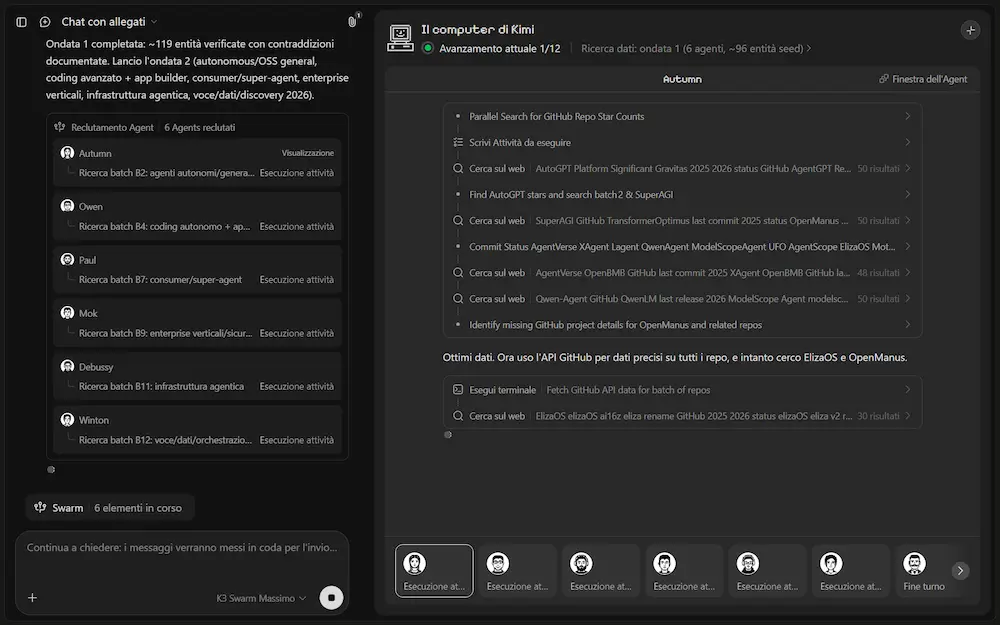
Task: Open the Finestra dell'Agent link
Action: [x=923, y=79]
